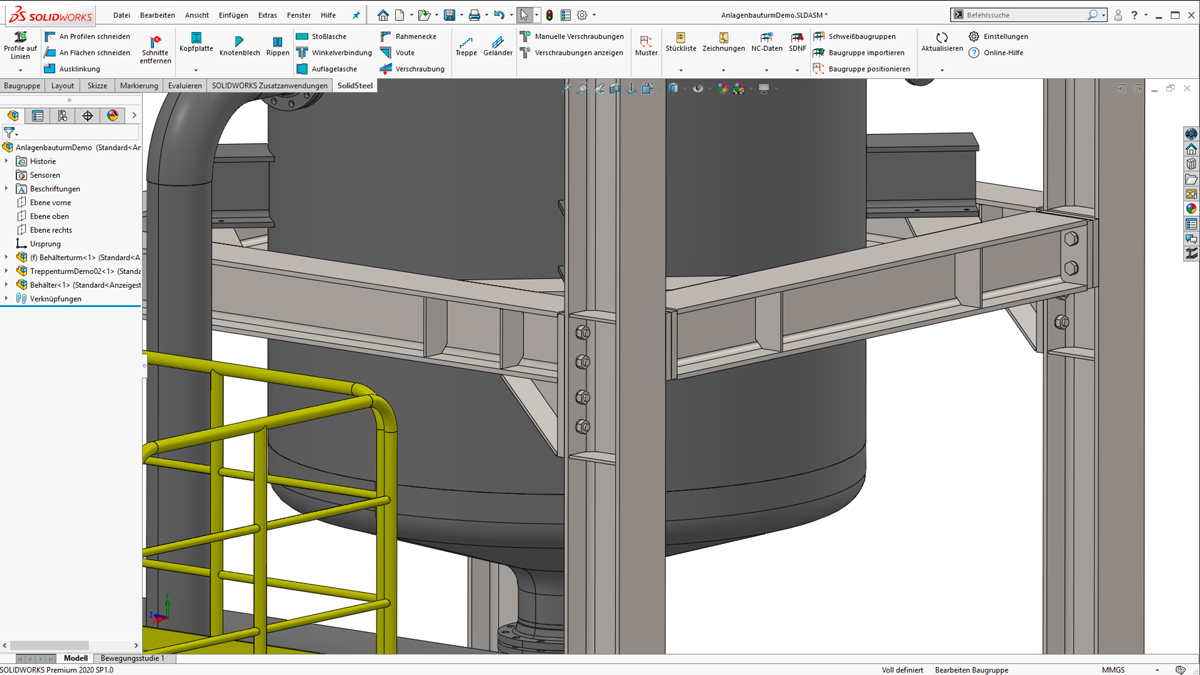This screenshot has width=1200, height=675.
Task: Click the Schnitte entfernen icon
Action: click(155, 41)
